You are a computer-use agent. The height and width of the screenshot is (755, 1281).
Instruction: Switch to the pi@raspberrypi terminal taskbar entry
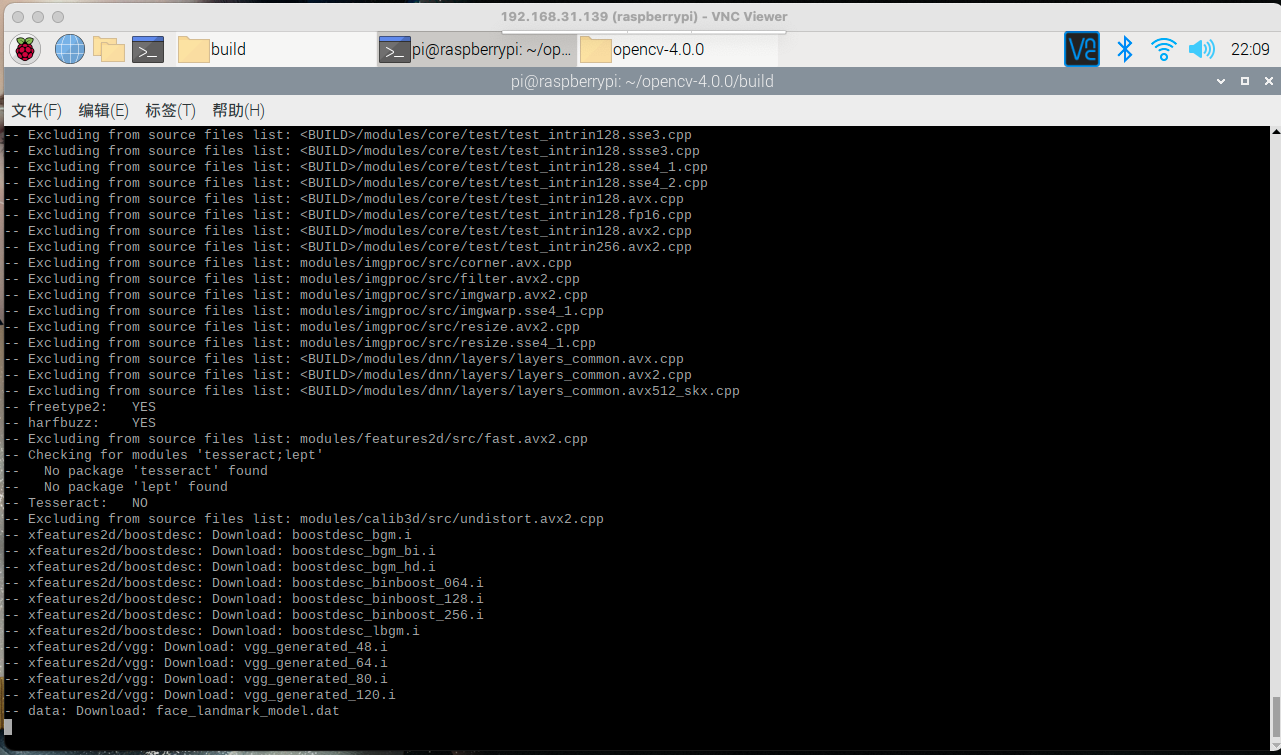(476, 49)
